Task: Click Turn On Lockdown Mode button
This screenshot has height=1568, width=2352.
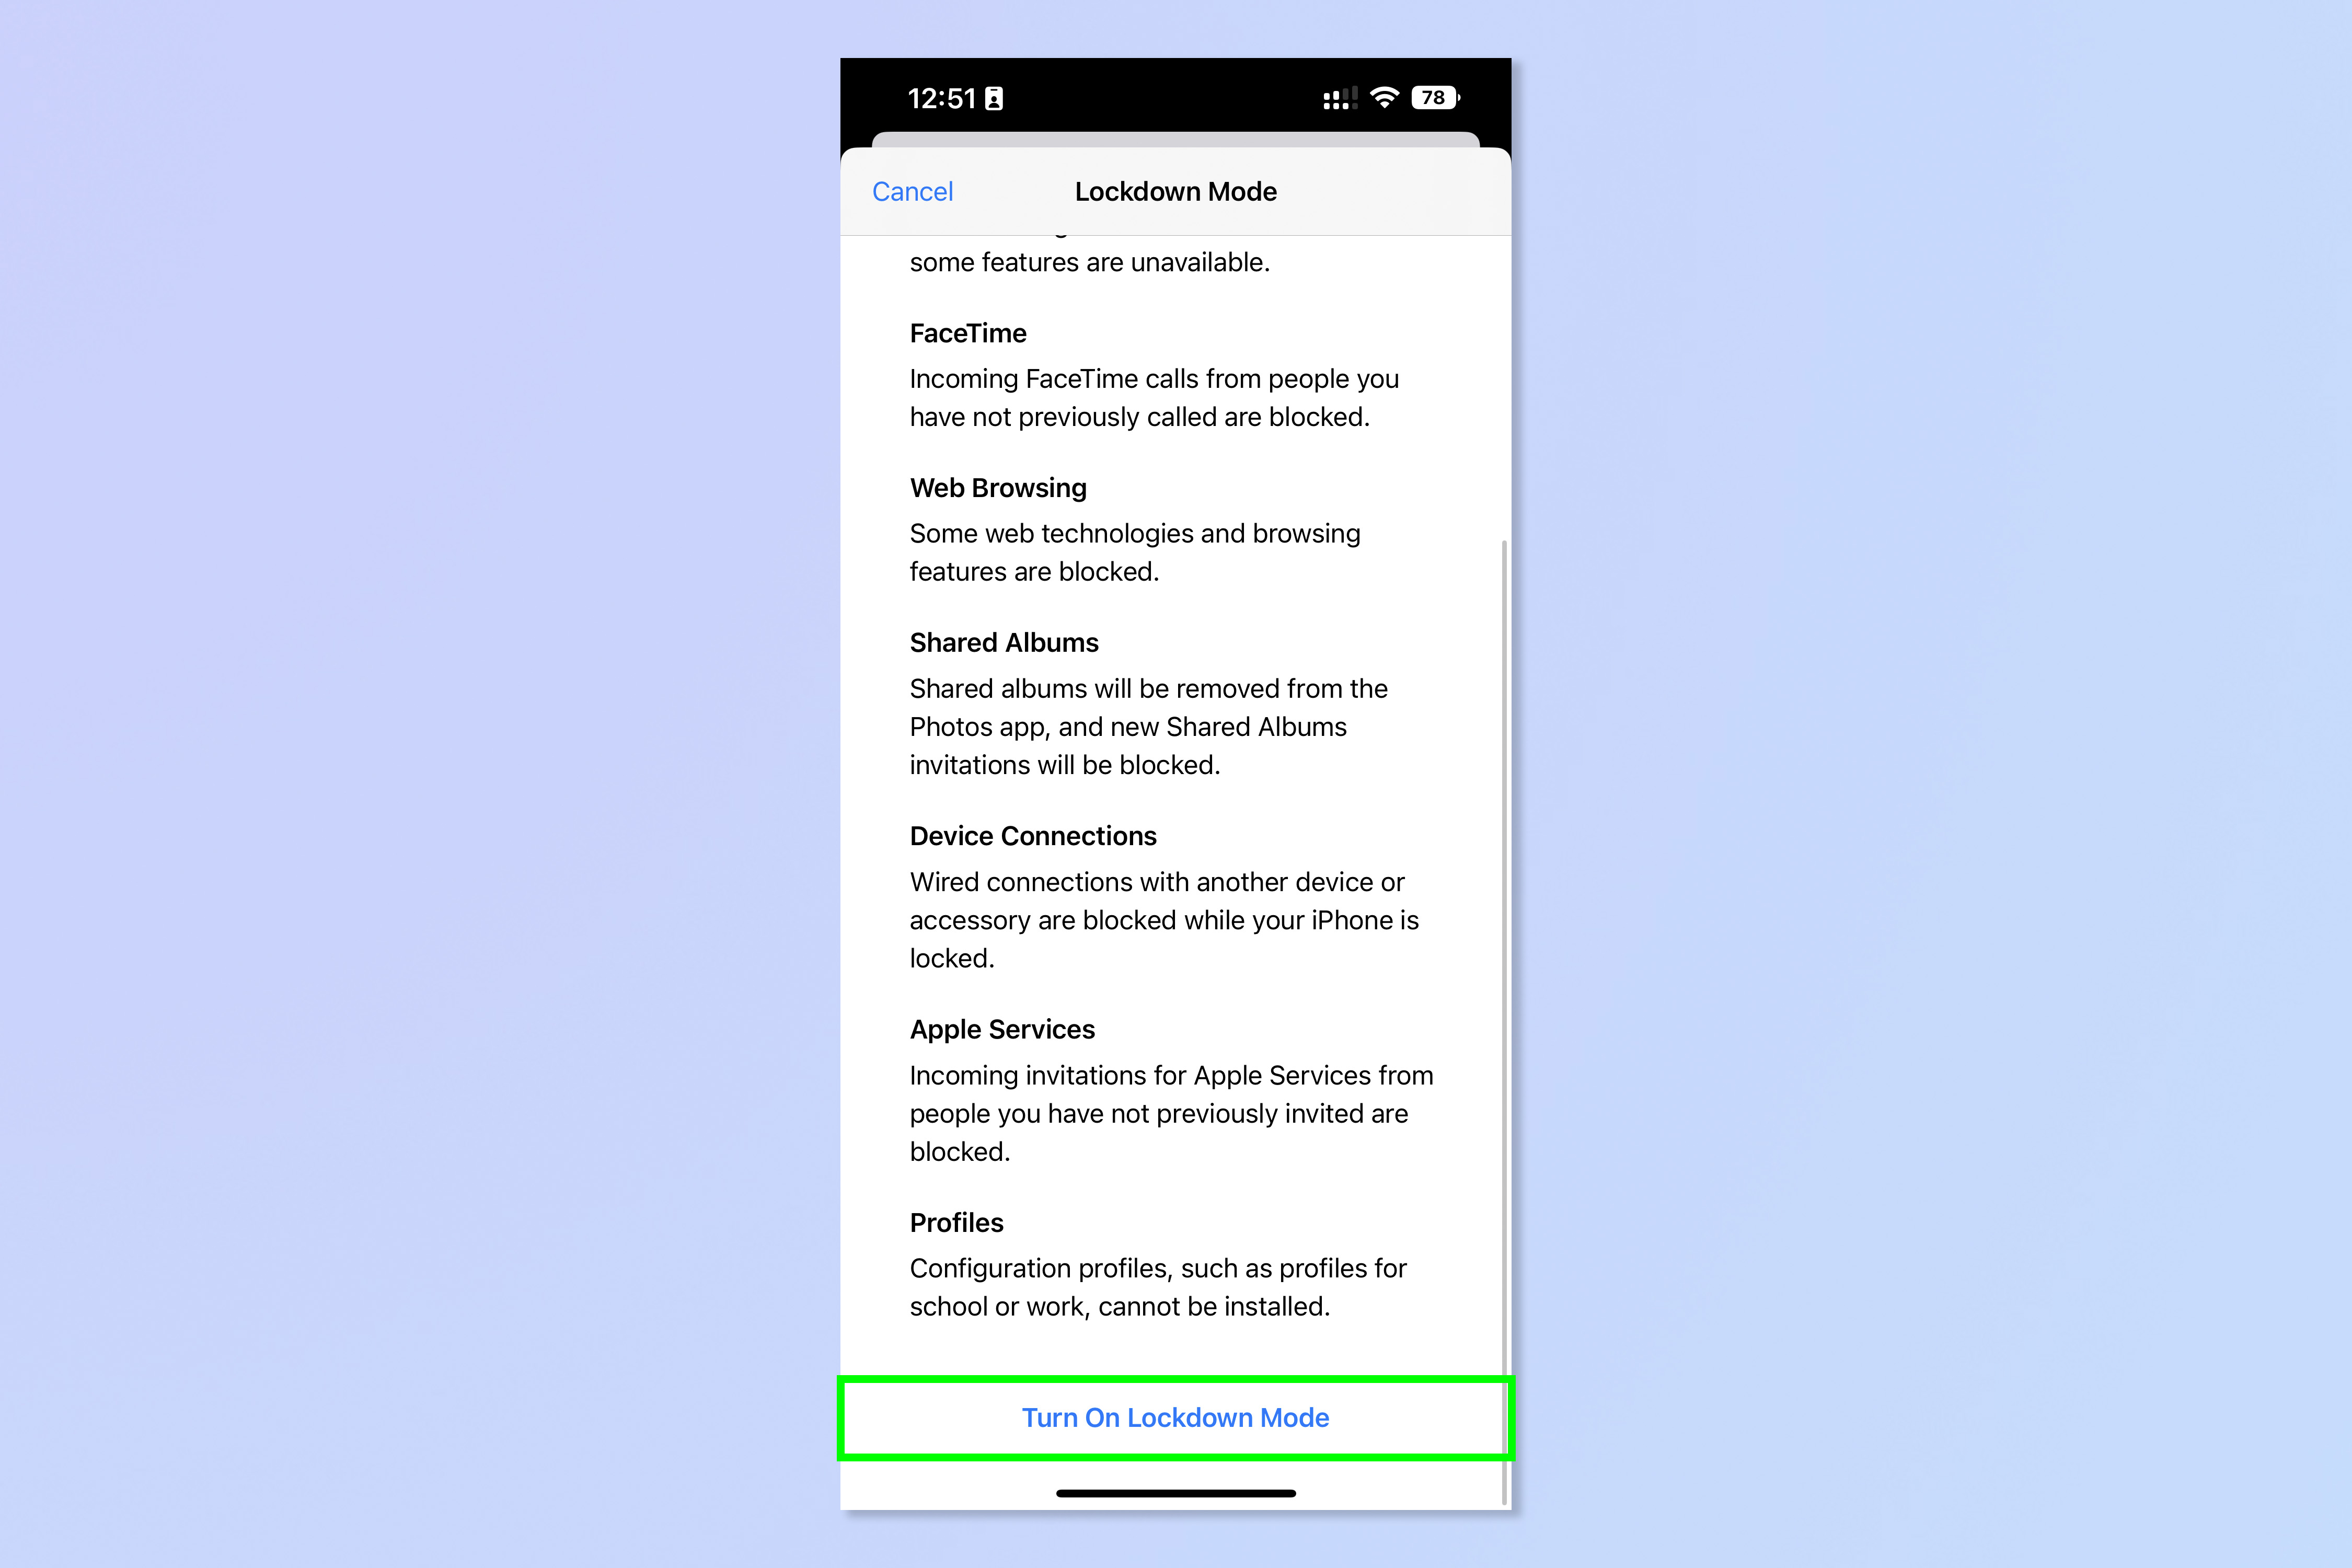Action: 1176,1417
